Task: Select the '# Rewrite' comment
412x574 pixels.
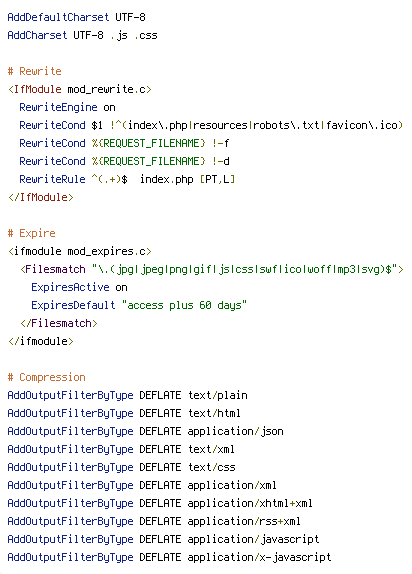Action: pyautogui.click(x=34, y=71)
